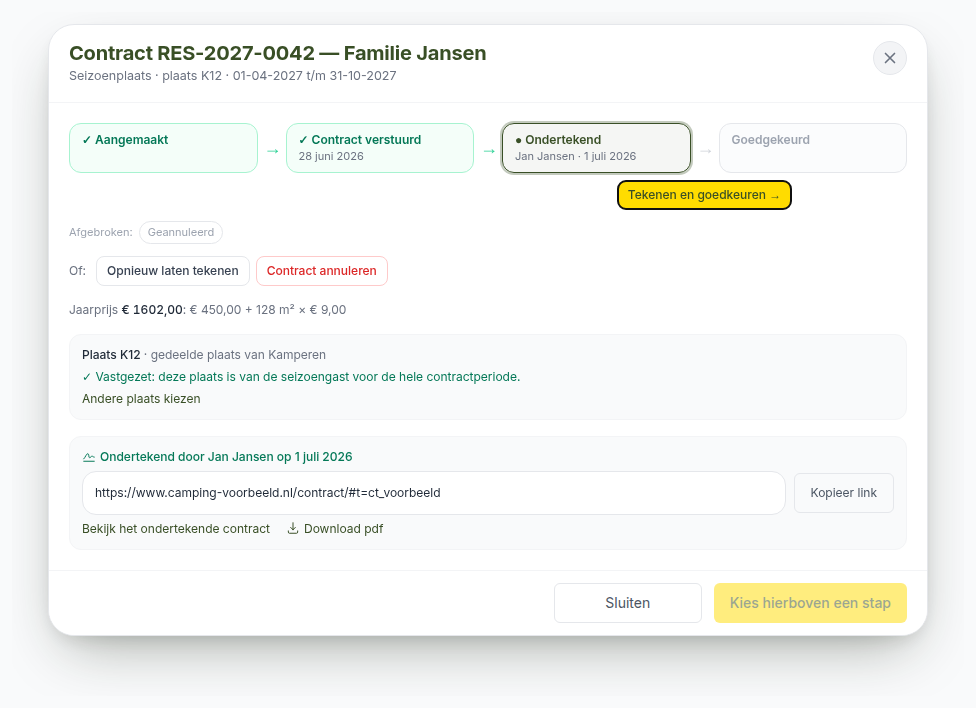
Task: Select the Contract verstuurd step
Action: (x=380, y=148)
